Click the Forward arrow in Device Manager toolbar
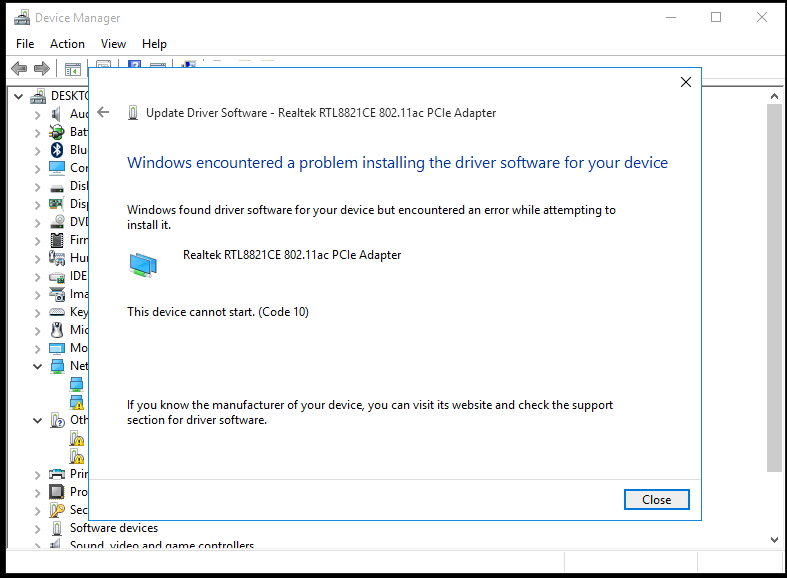The width and height of the screenshot is (787, 578). point(42,68)
